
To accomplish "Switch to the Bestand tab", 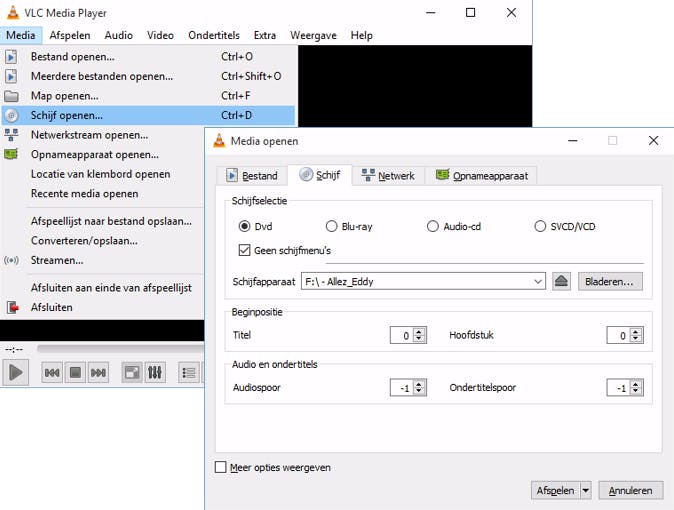I will [x=252, y=176].
